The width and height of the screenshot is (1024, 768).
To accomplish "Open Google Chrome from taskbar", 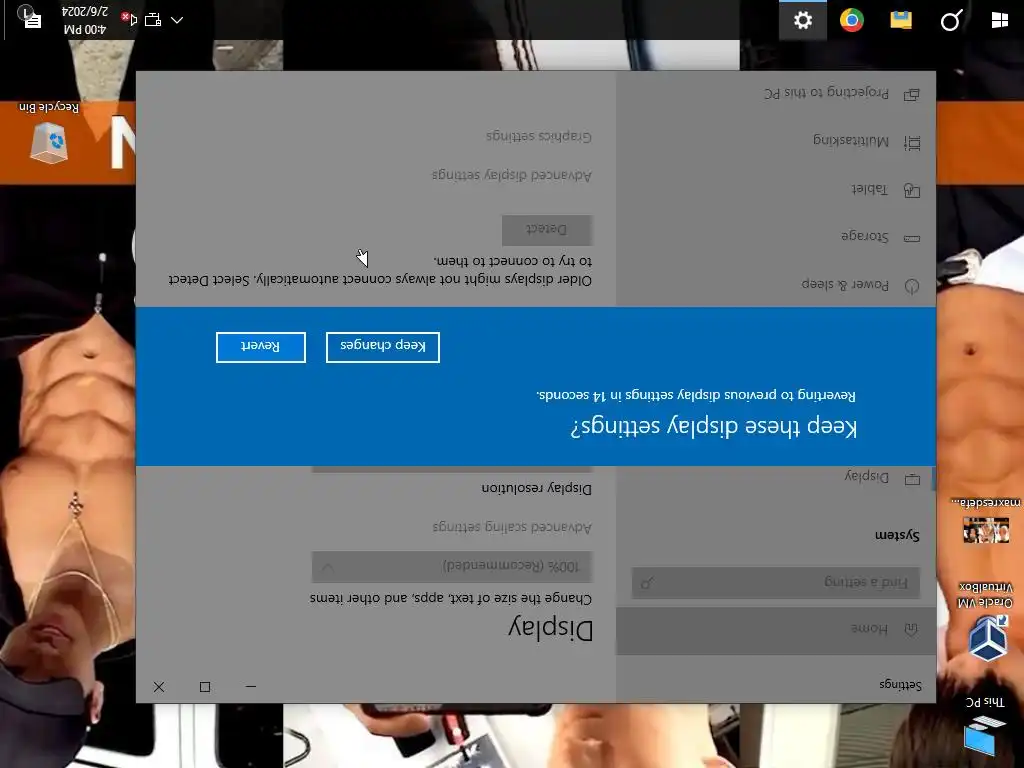I will pyautogui.click(x=852, y=20).
